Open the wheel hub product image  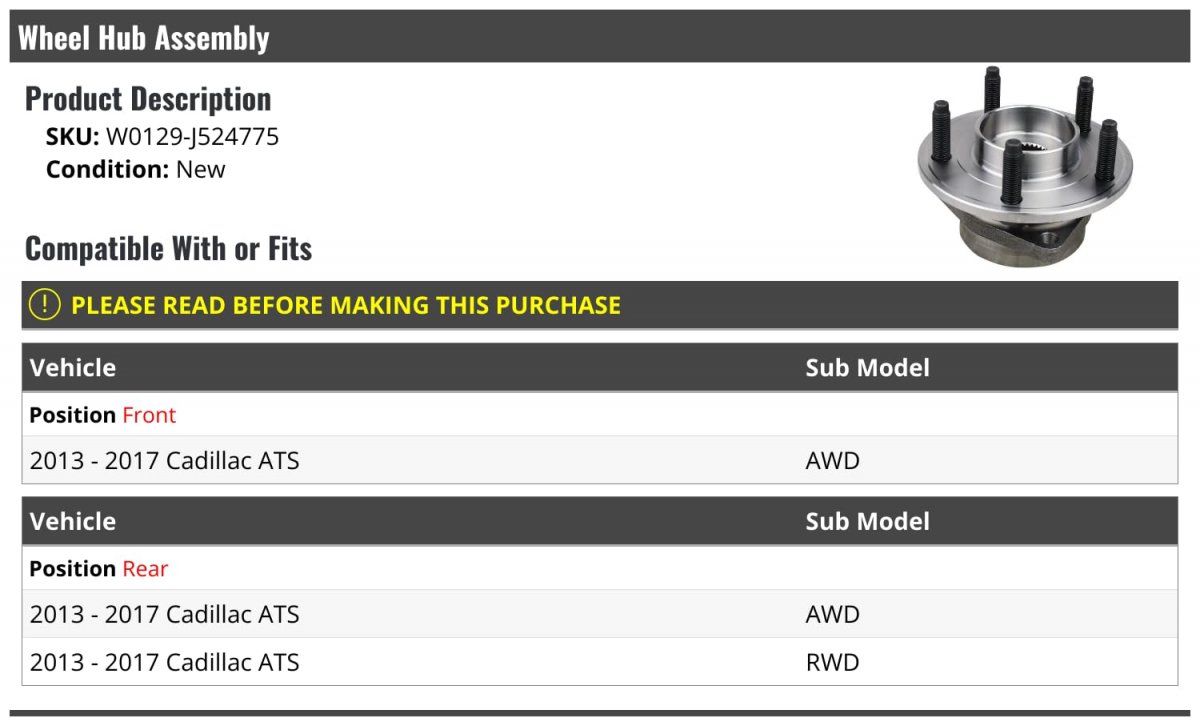click(1026, 165)
